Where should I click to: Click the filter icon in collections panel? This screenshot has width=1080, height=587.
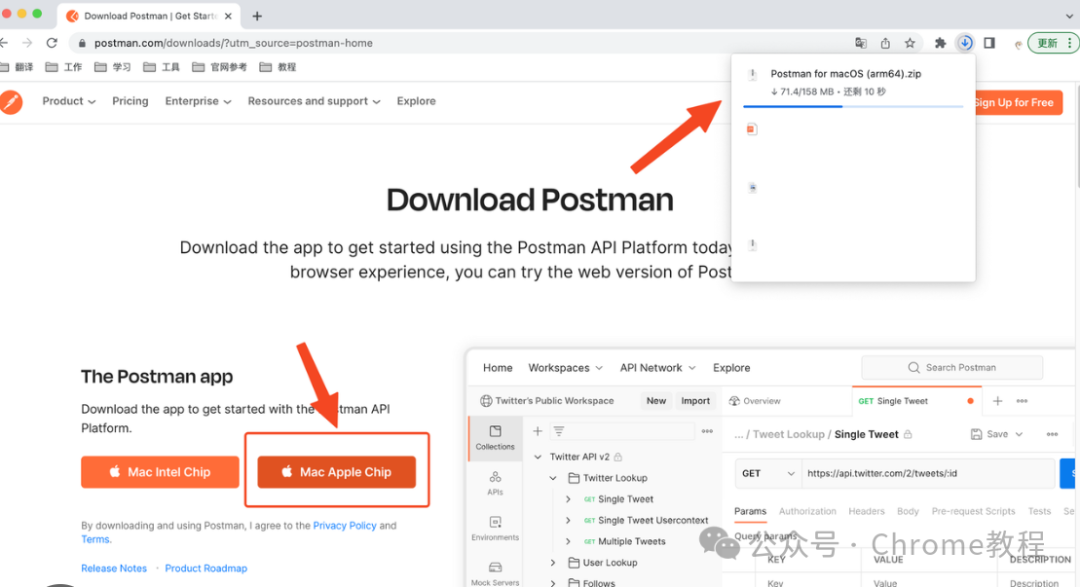tap(559, 431)
